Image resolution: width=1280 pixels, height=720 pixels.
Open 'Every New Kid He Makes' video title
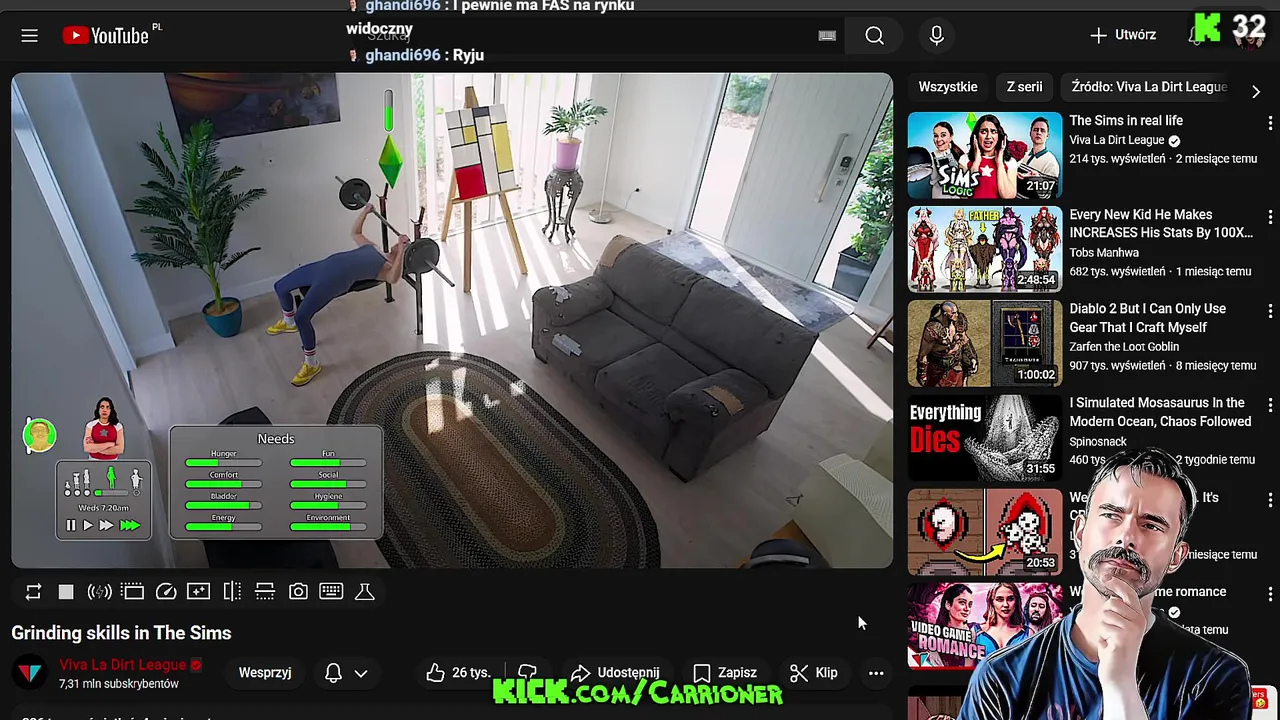1161,223
